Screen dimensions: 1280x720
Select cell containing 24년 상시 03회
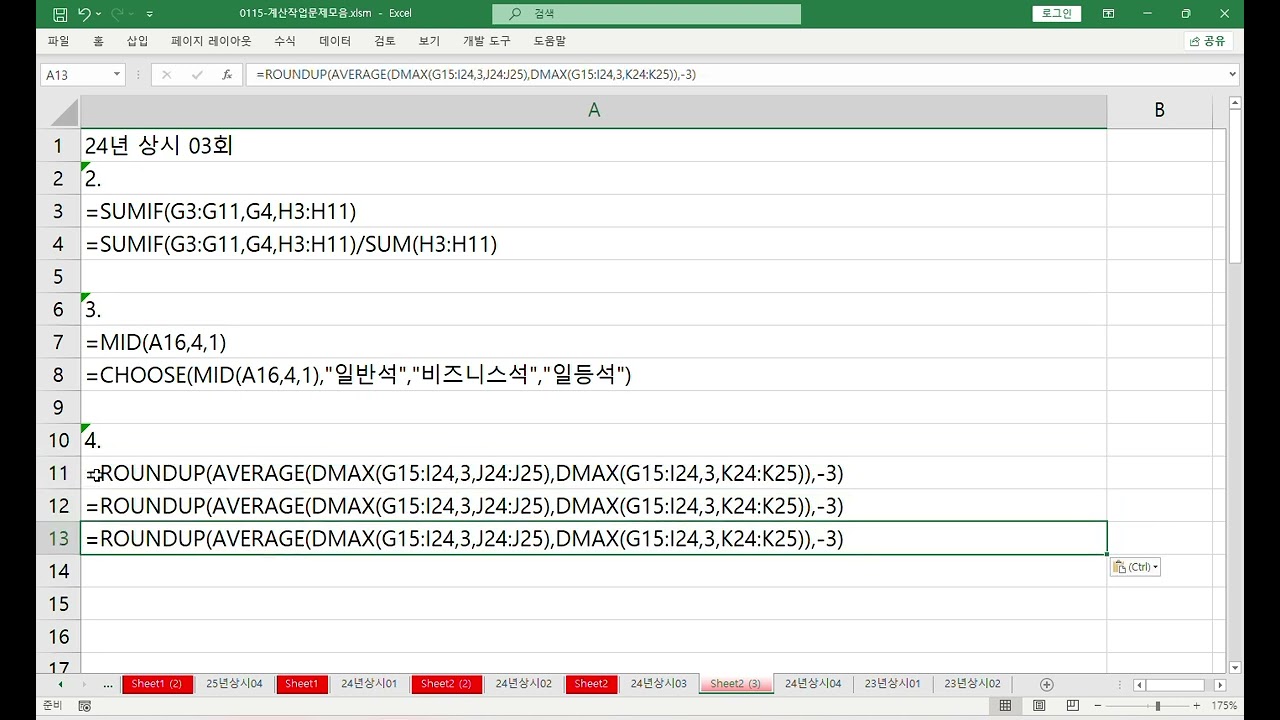[593, 145]
